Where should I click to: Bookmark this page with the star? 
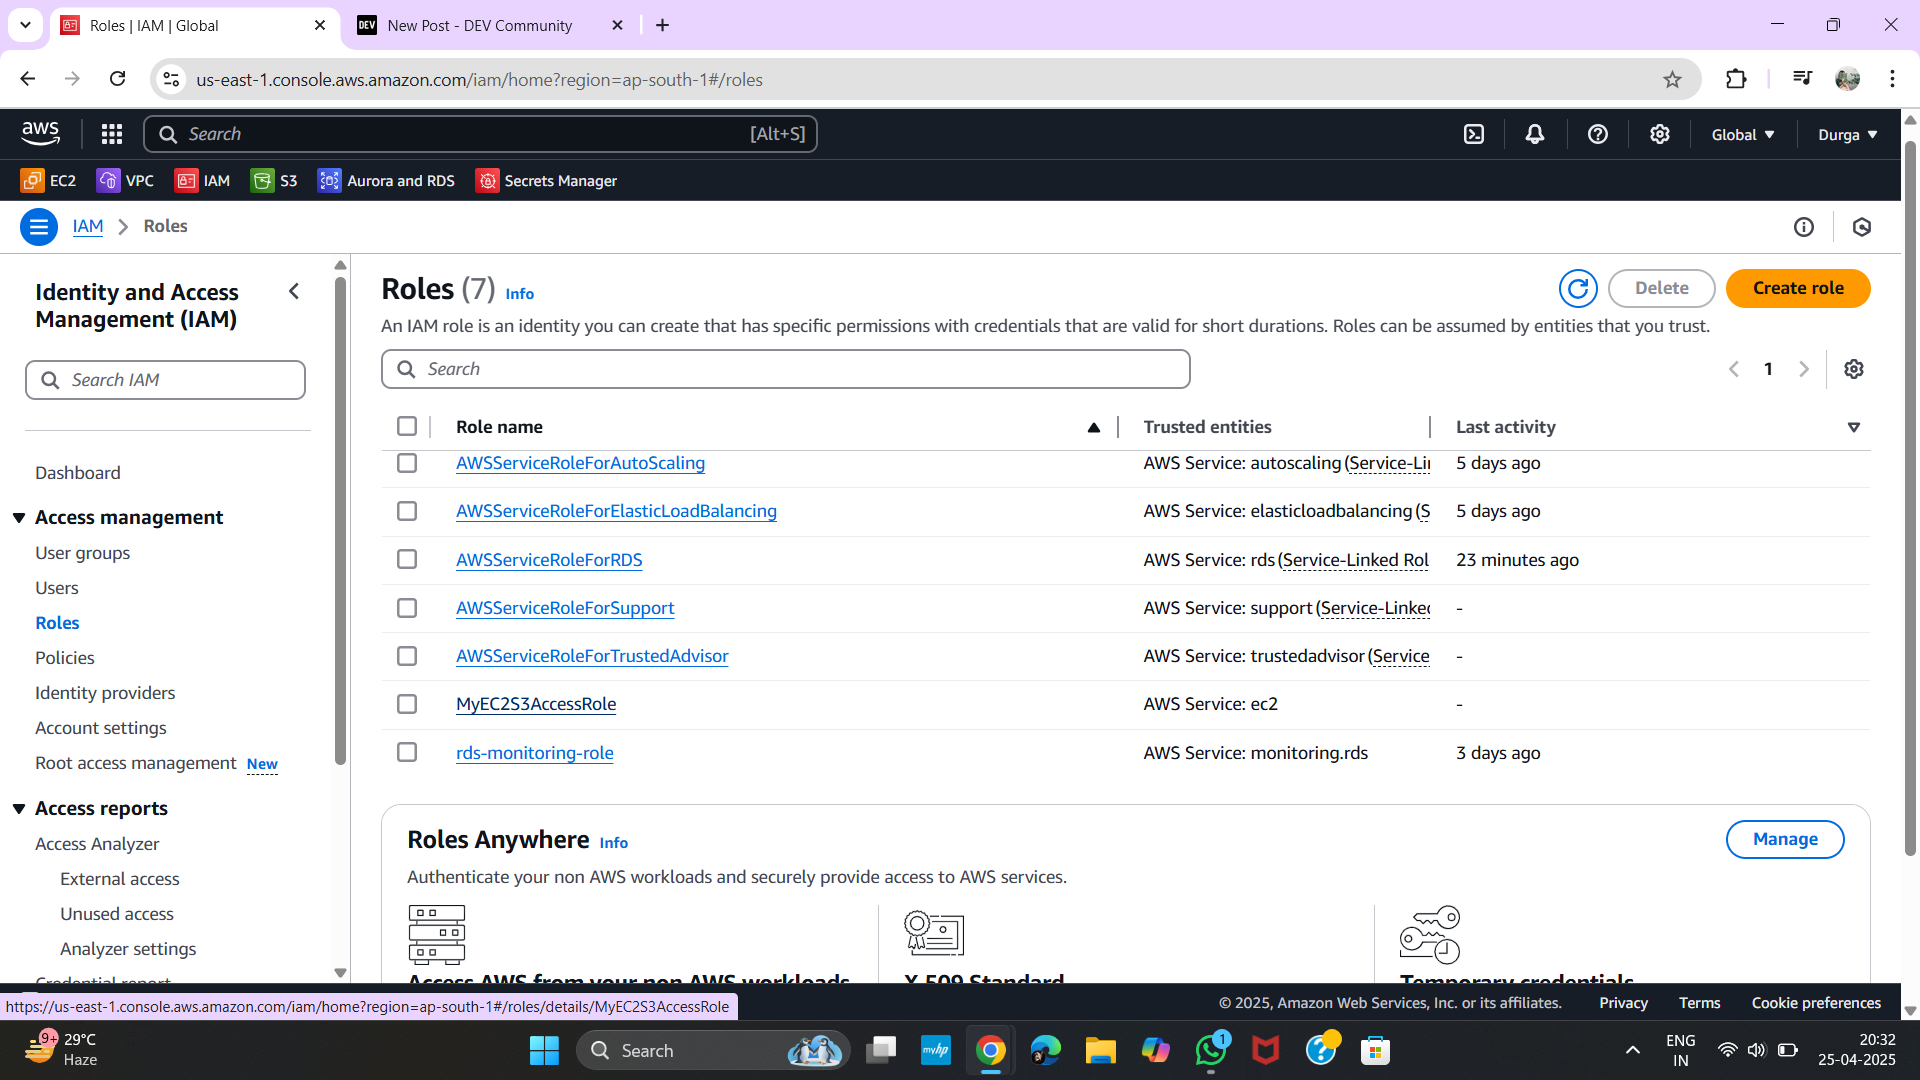(x=1672, y=79)
